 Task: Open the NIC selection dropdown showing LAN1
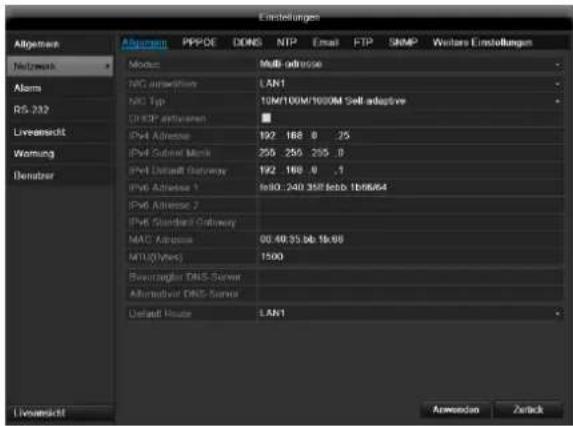pyautogui.click(x=410, y=84)
